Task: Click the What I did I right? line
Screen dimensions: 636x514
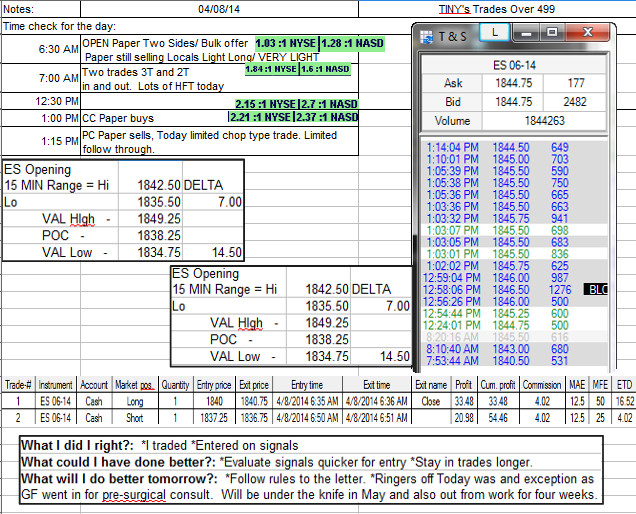Action: click(x=159, y=445)
